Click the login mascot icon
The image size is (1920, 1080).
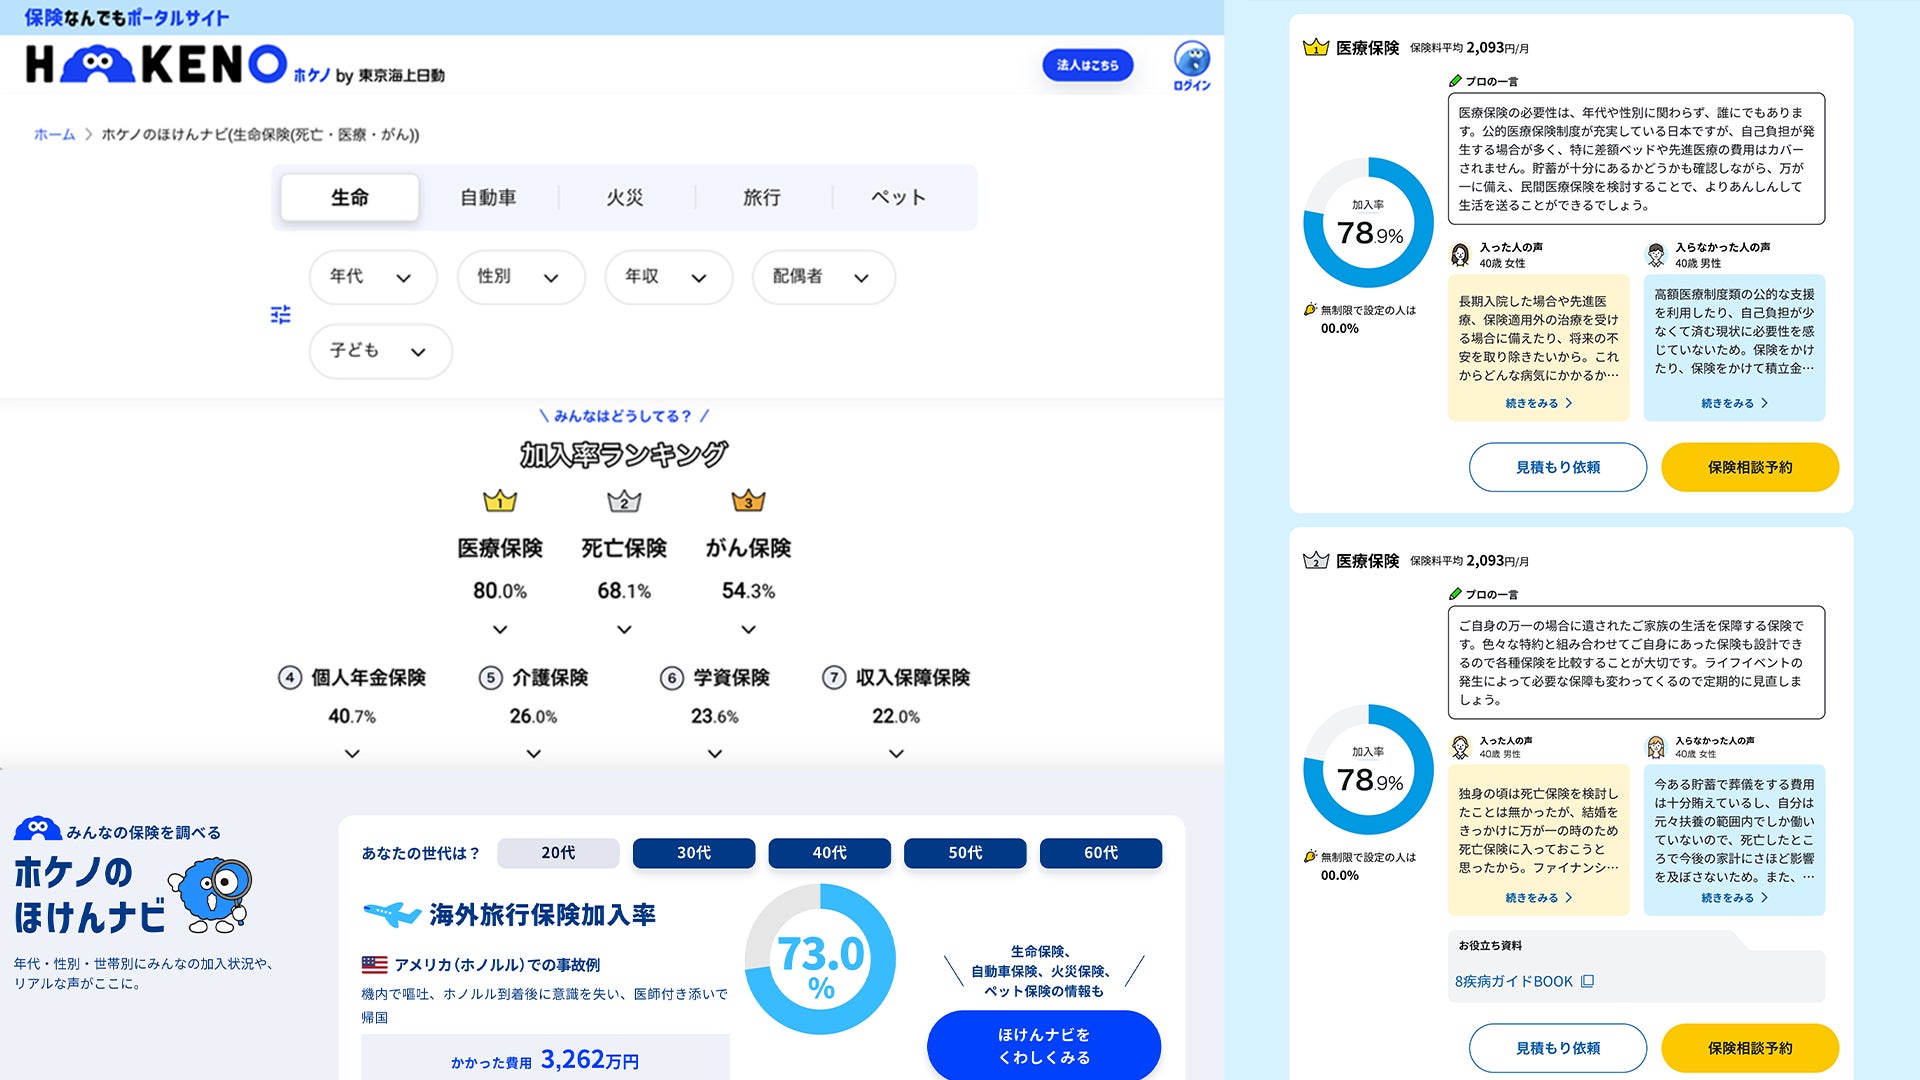point(1191,60)
